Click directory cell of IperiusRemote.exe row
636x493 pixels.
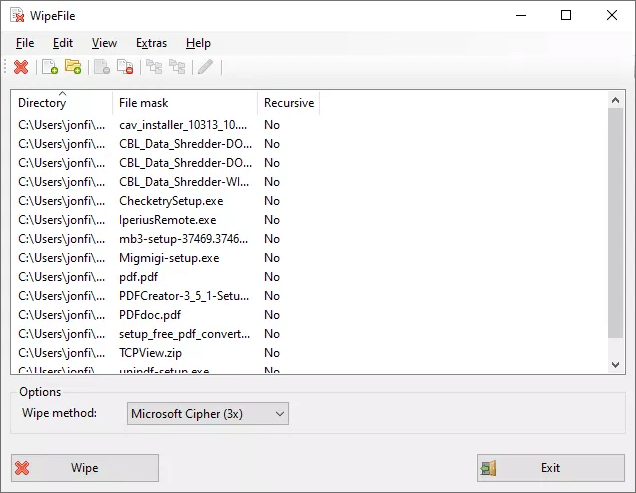coord(62,220)
